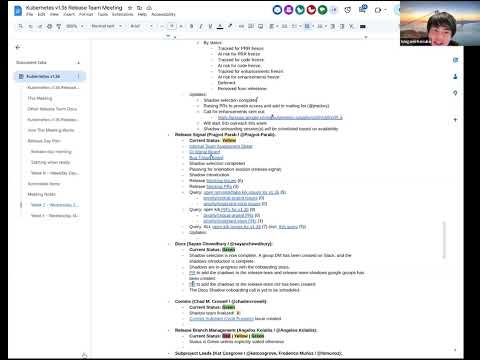
Task: Open the Format menu
Action: [86, 14]
